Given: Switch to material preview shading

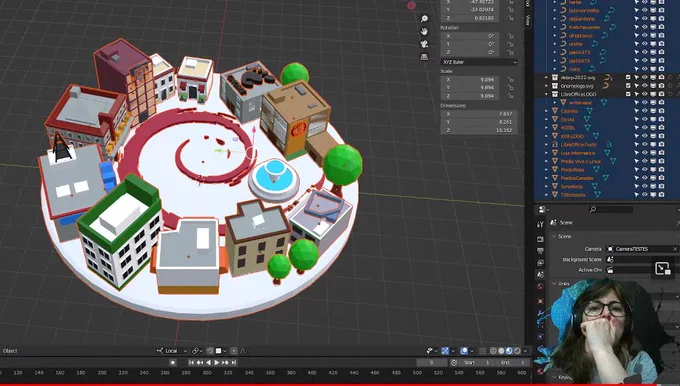Looking at the screenshot, I should click(x=510, y=351).
